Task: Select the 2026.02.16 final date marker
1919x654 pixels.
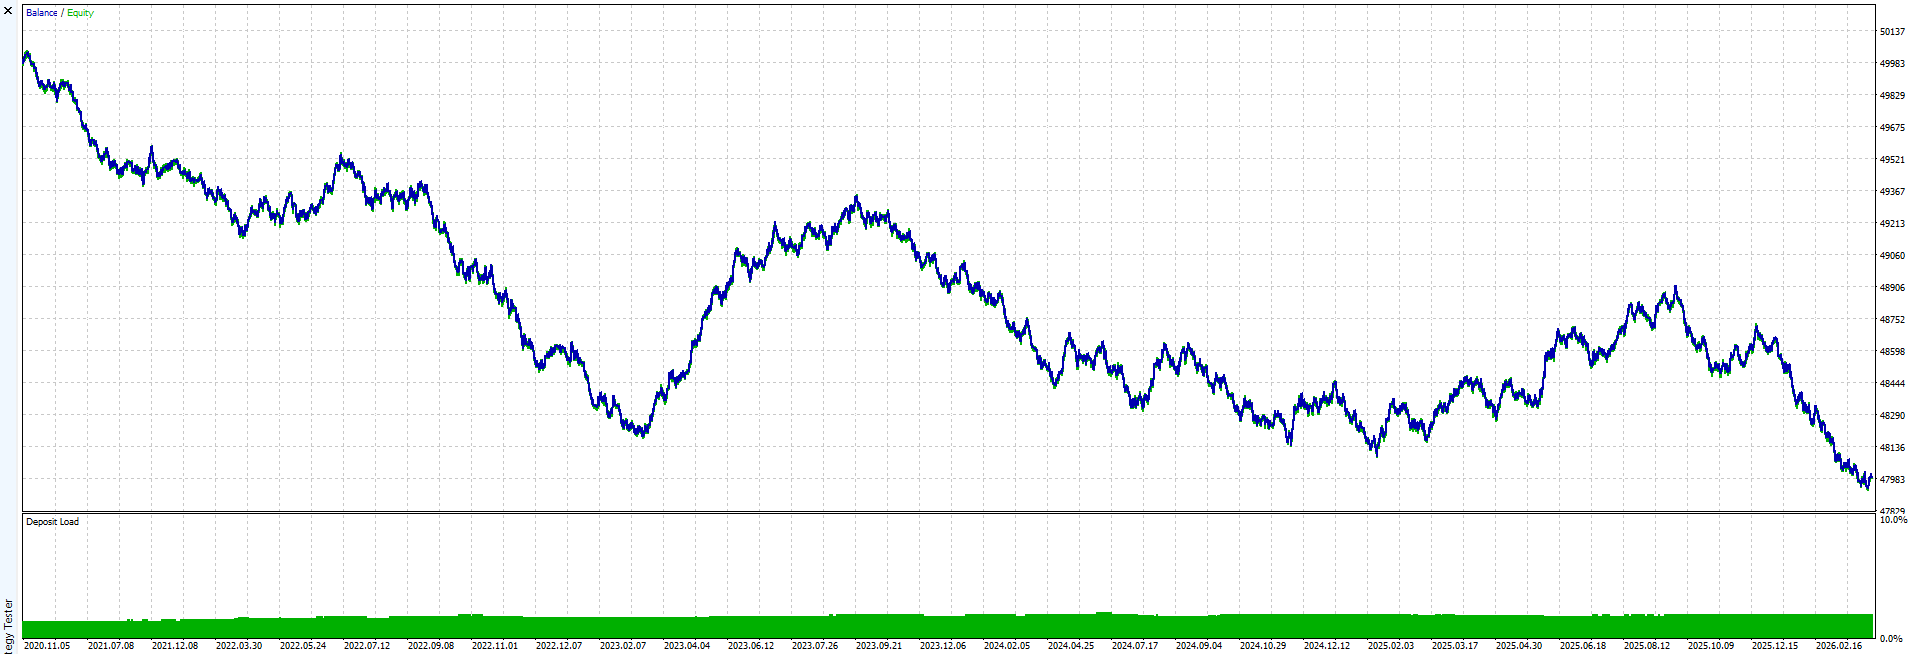Action: tap(1838, 646)
